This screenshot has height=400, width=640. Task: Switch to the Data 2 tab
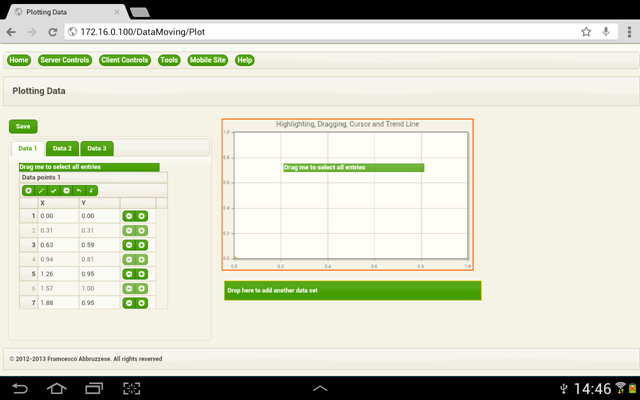coord(62,149)
